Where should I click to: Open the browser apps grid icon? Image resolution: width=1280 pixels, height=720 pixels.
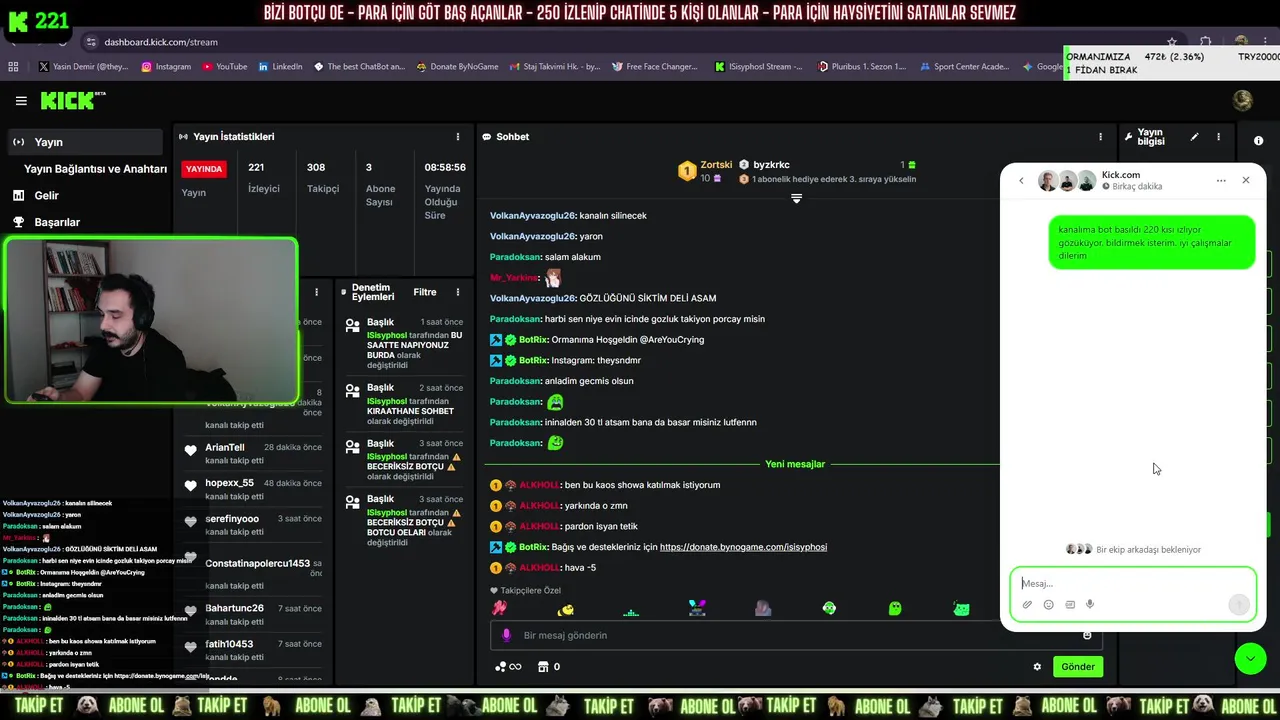(13, 67)
